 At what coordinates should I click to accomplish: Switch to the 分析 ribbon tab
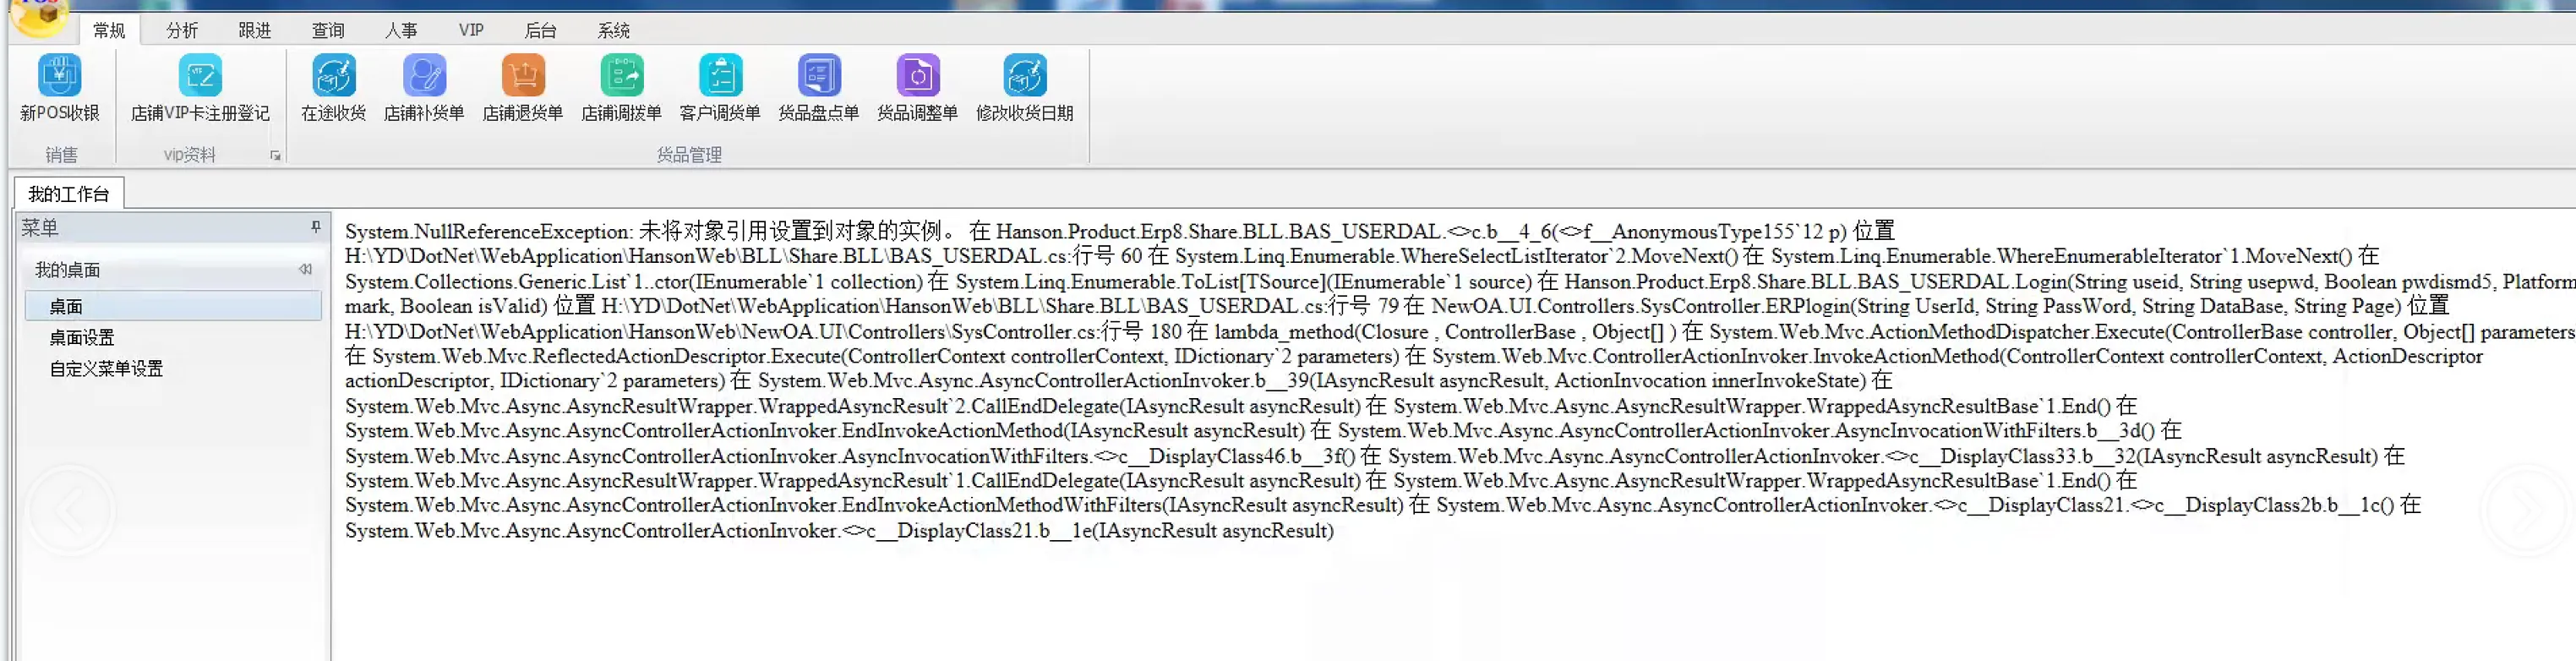[x=182, y=31]
